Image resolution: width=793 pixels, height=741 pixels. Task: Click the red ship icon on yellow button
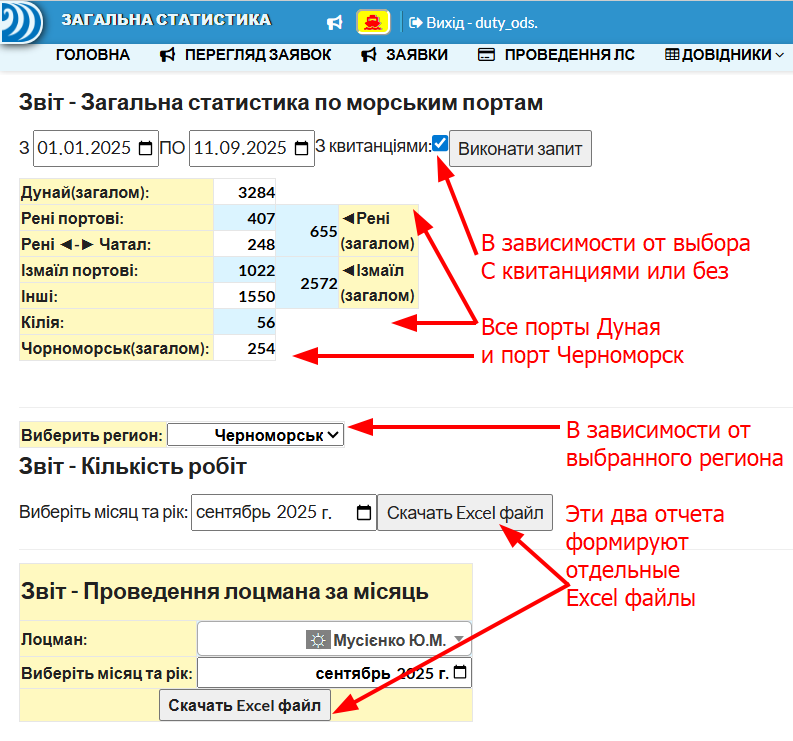(373, 23)
